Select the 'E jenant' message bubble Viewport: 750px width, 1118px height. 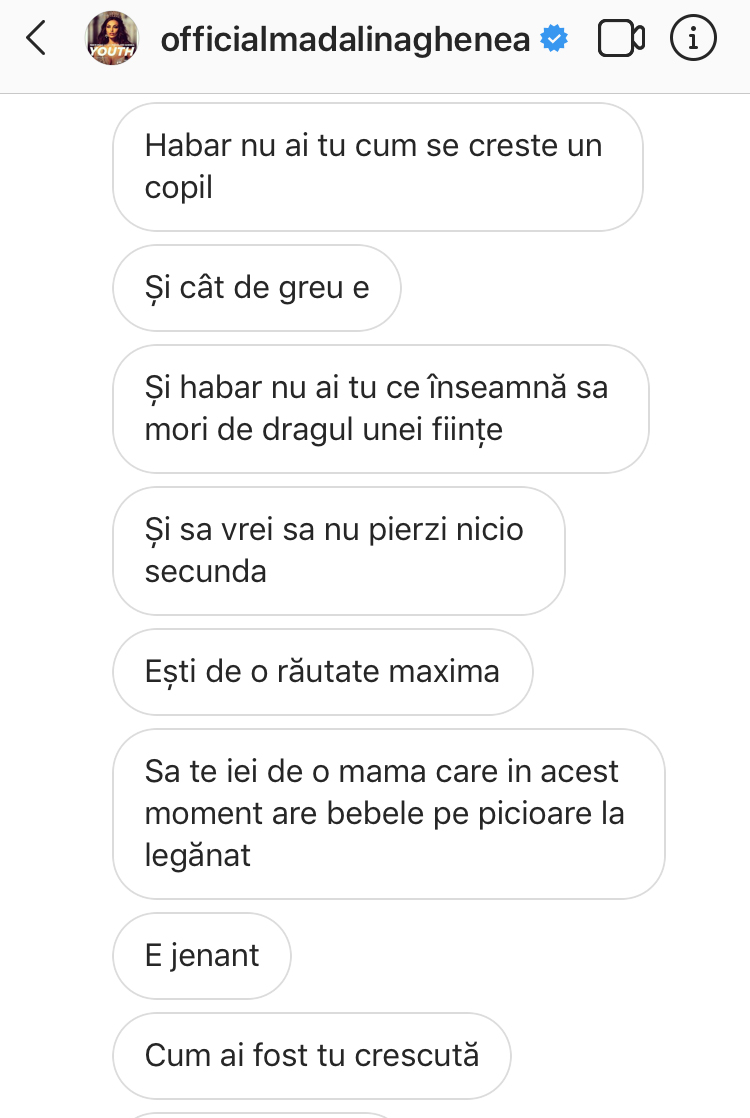click(202, 955)
